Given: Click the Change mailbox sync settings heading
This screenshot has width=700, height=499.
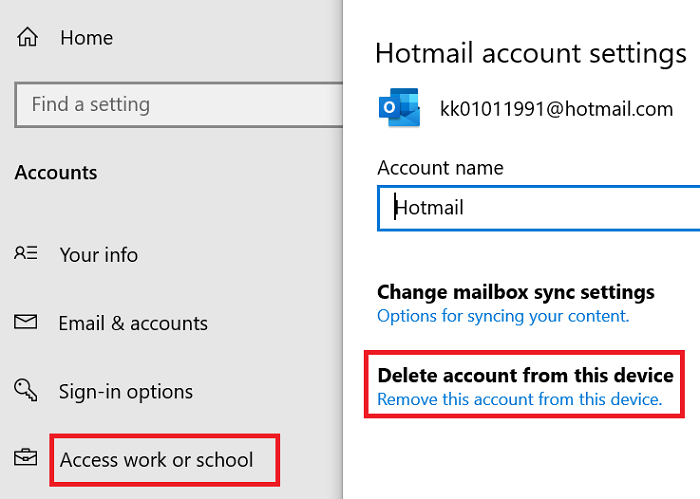Looking at the screenshot, I should click(x=516, y=292).
